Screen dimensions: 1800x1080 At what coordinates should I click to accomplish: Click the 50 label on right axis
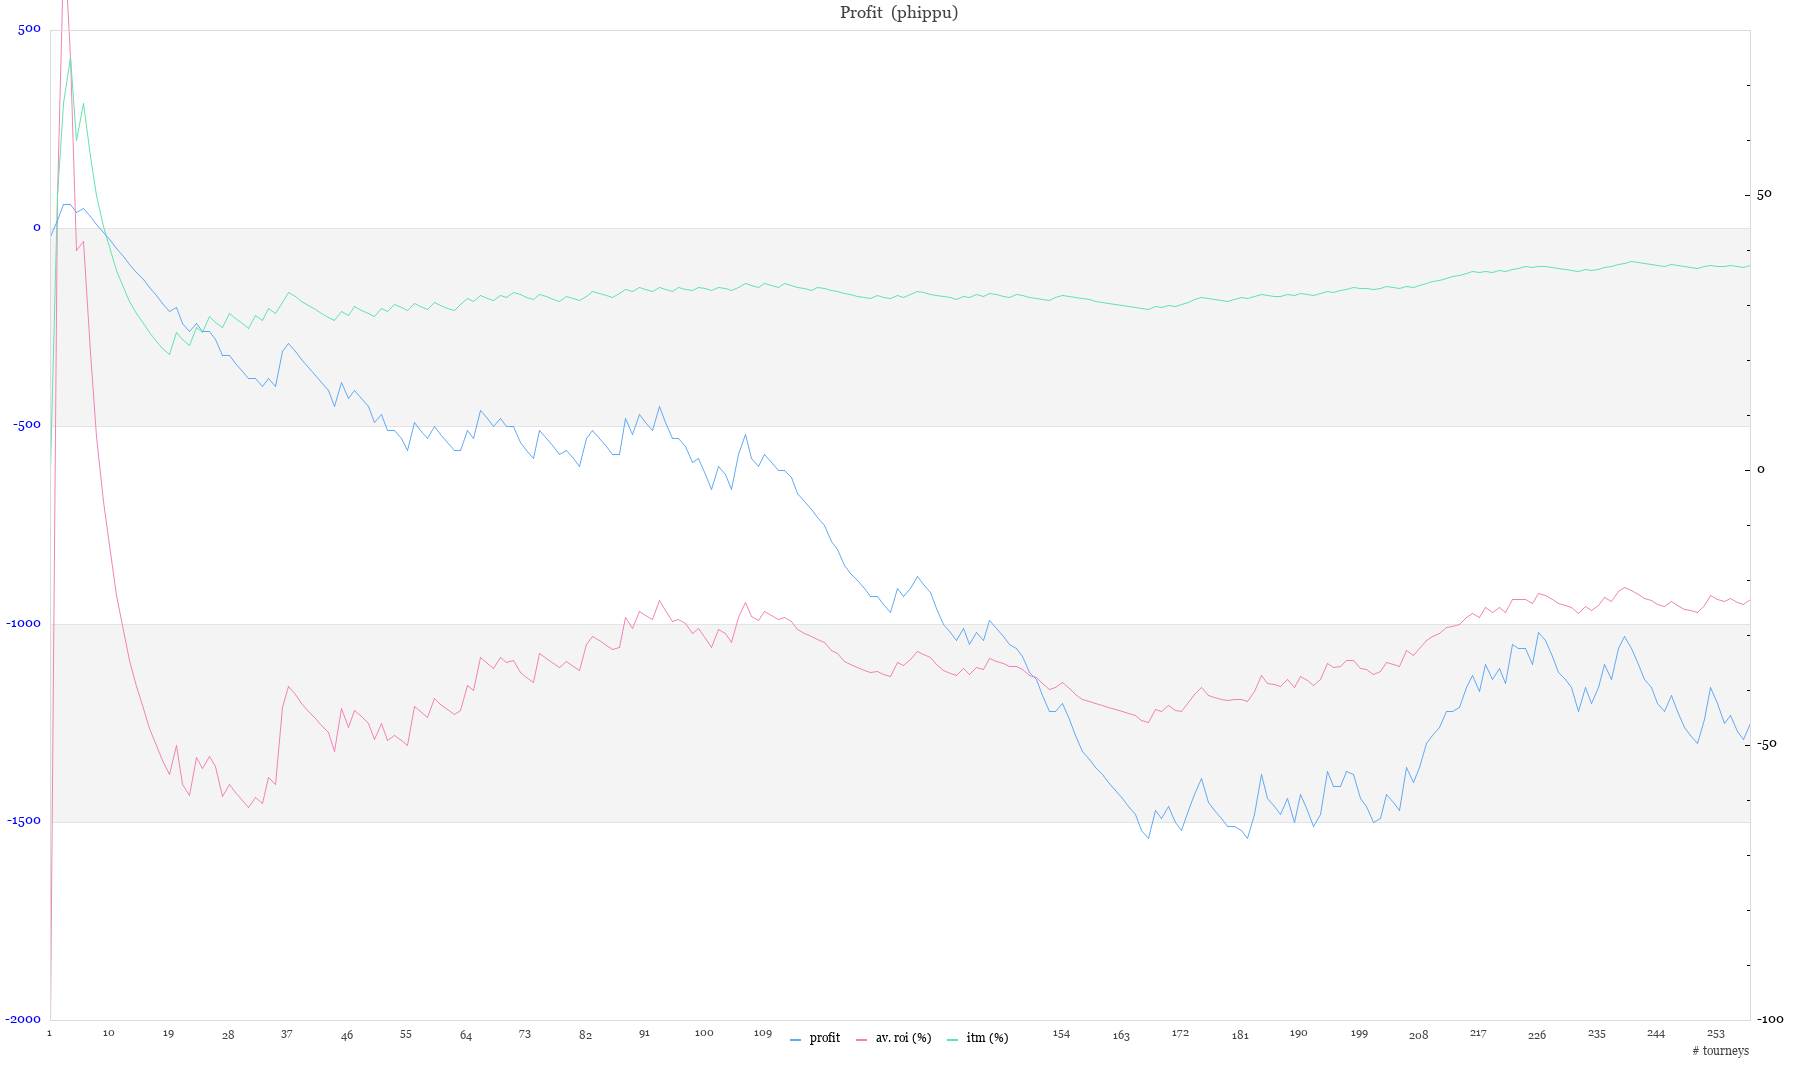tap(1764, 194)
